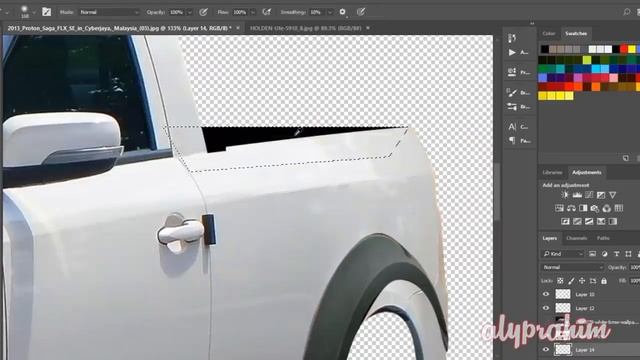Open the Brushes panel icon

pyautogui.click(x=512, y=93)
